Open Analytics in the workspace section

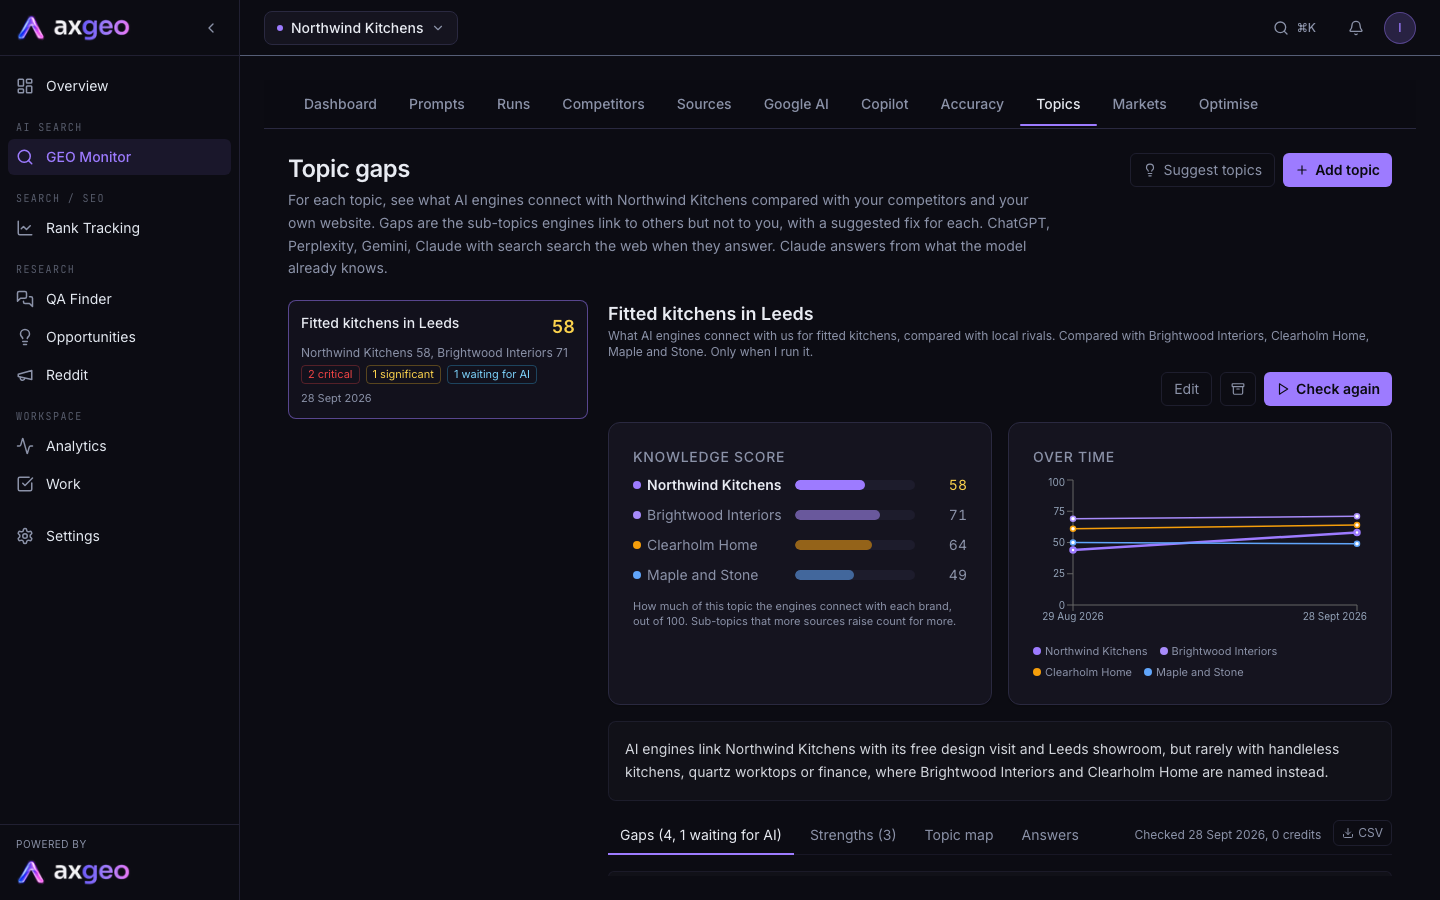pyautogui.click(x=120, y=446)
